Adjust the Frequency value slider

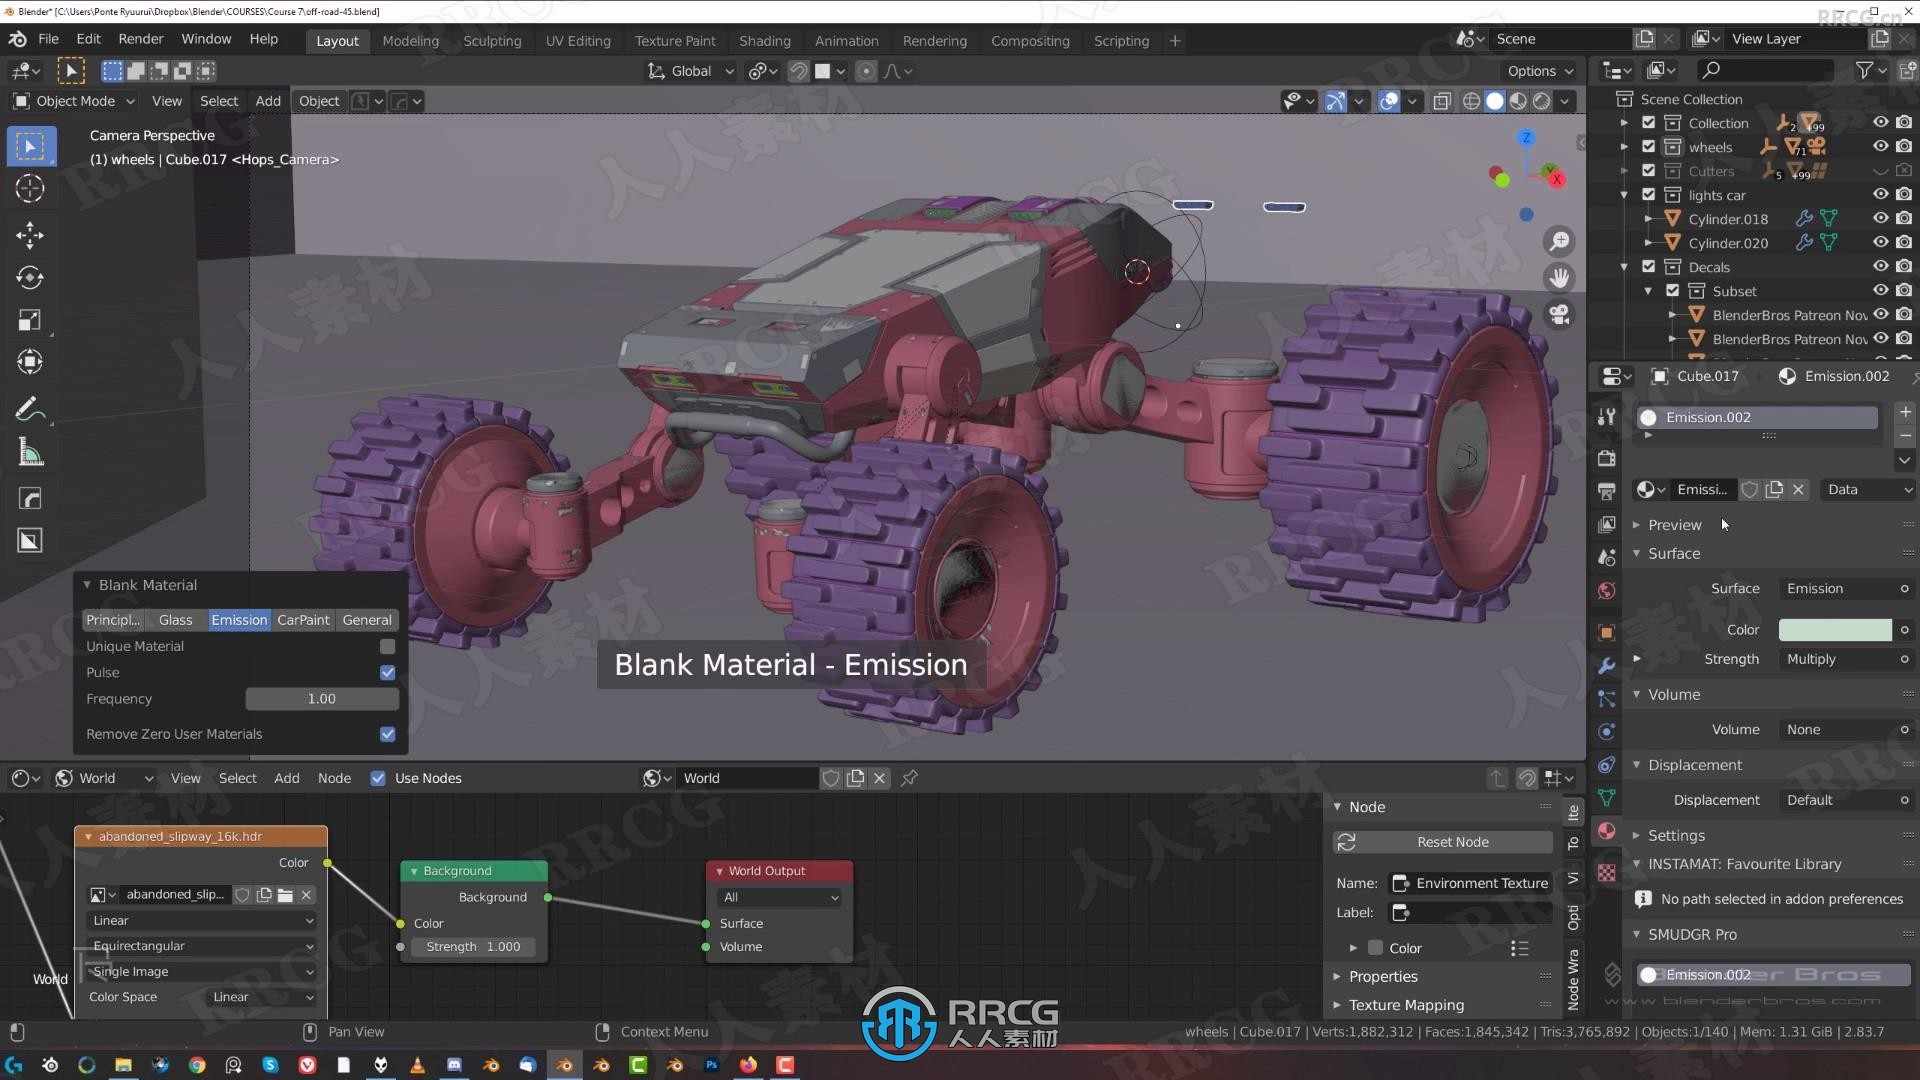tap(322, 699)
